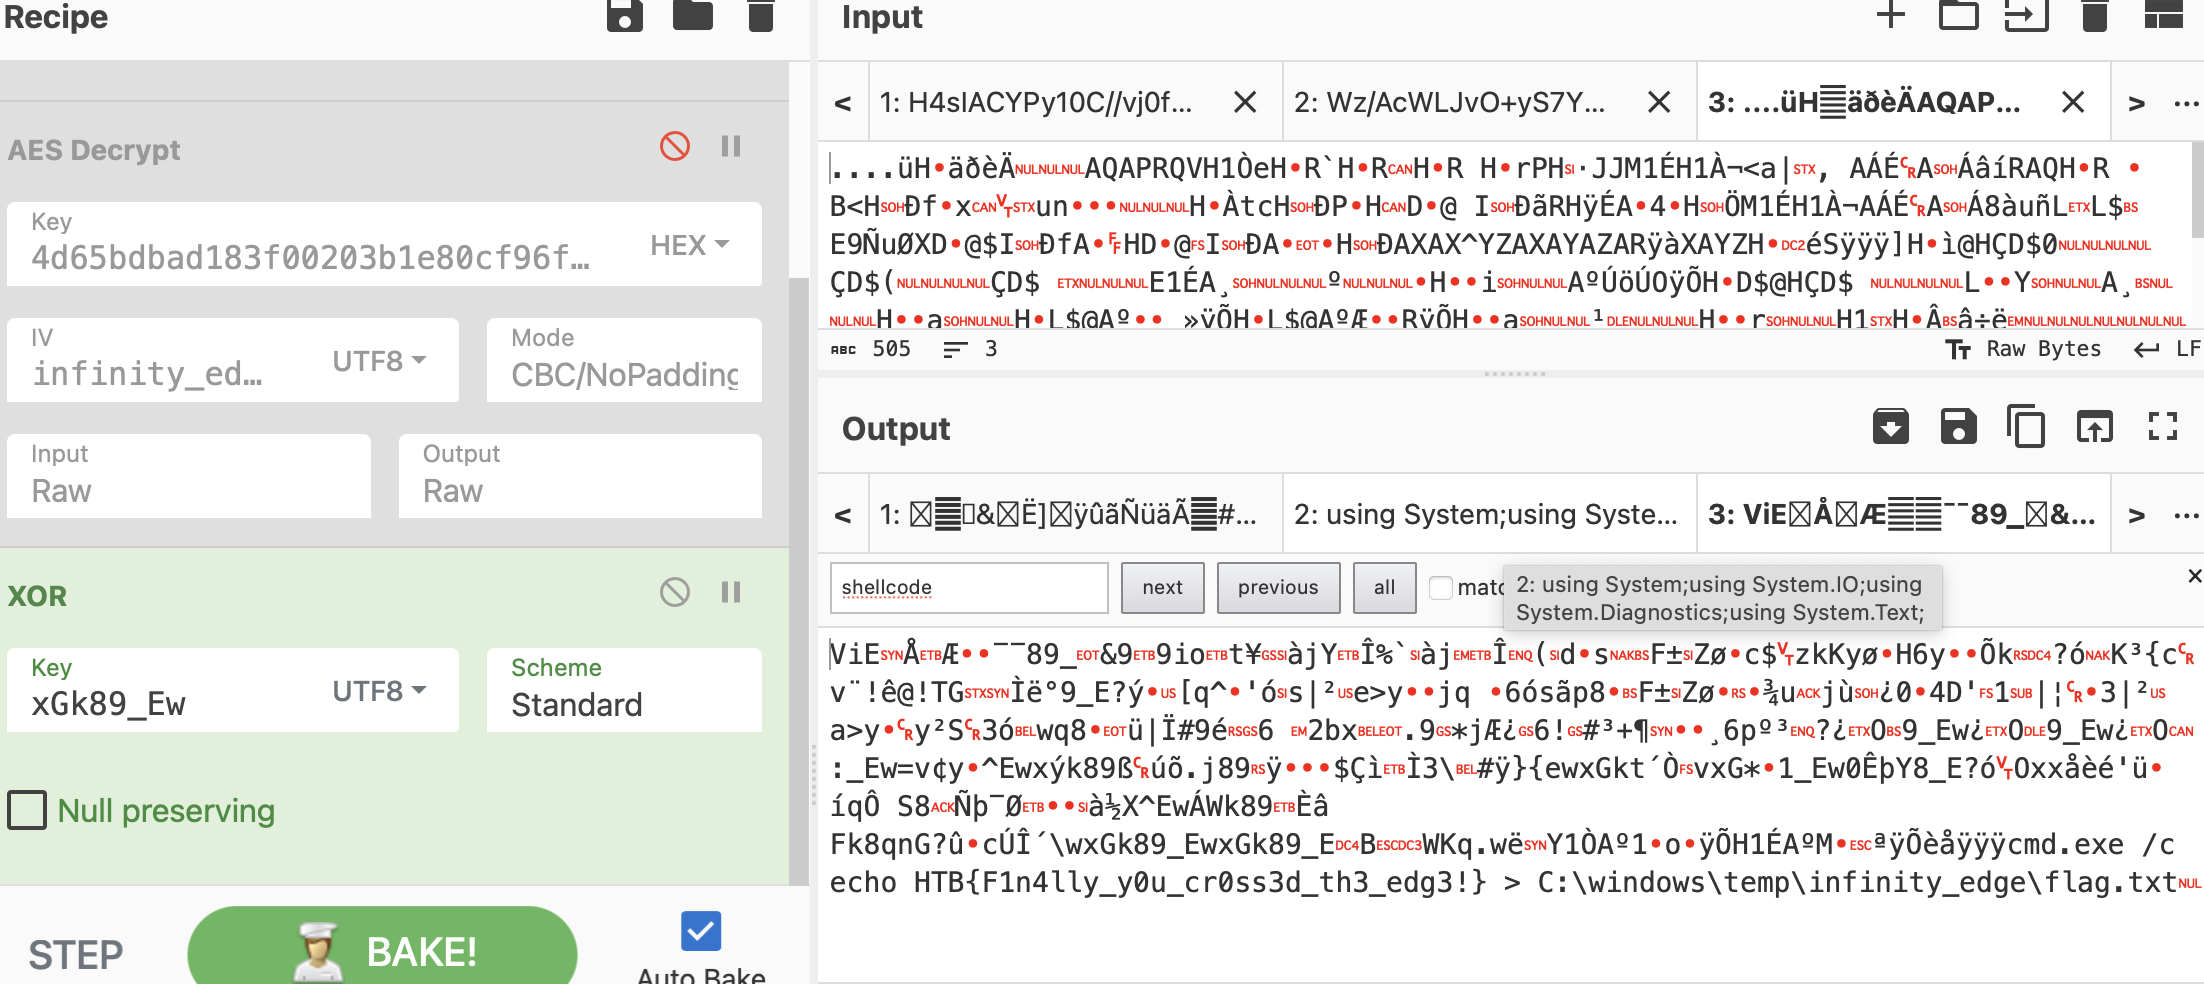
Task: Open output tabs more options menu
Action: click(x=2186, y=515)
